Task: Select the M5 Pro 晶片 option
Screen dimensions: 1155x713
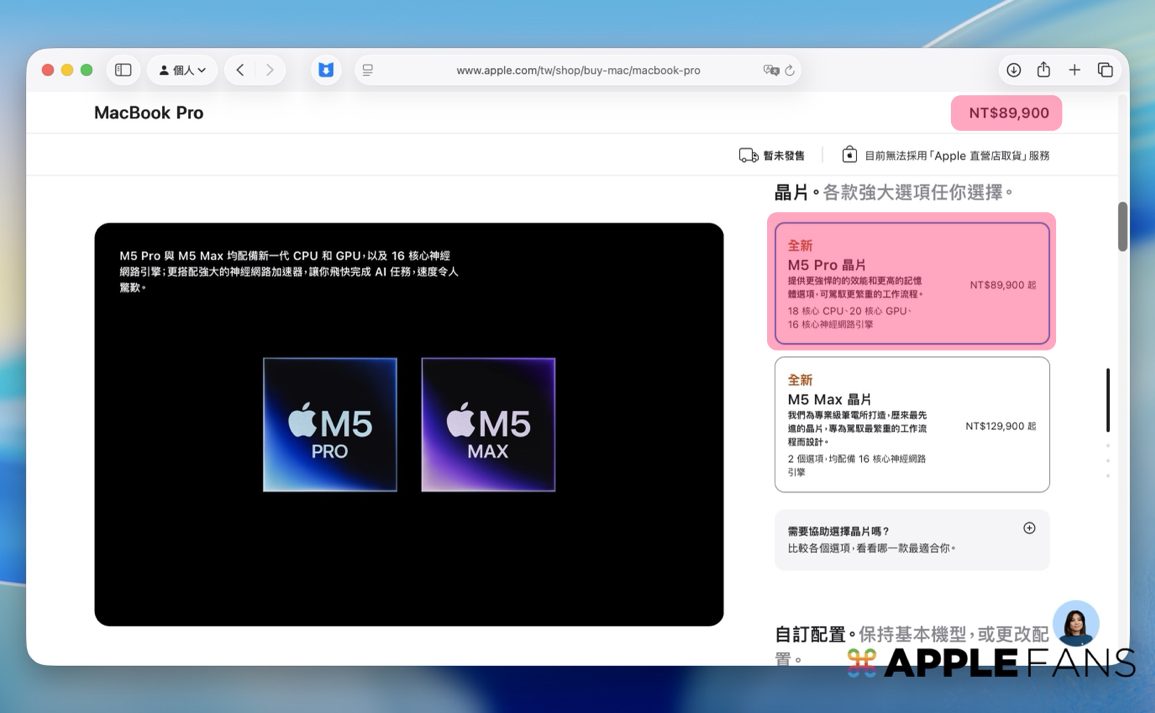Action: pyautogui.click(x=911, y=284)
